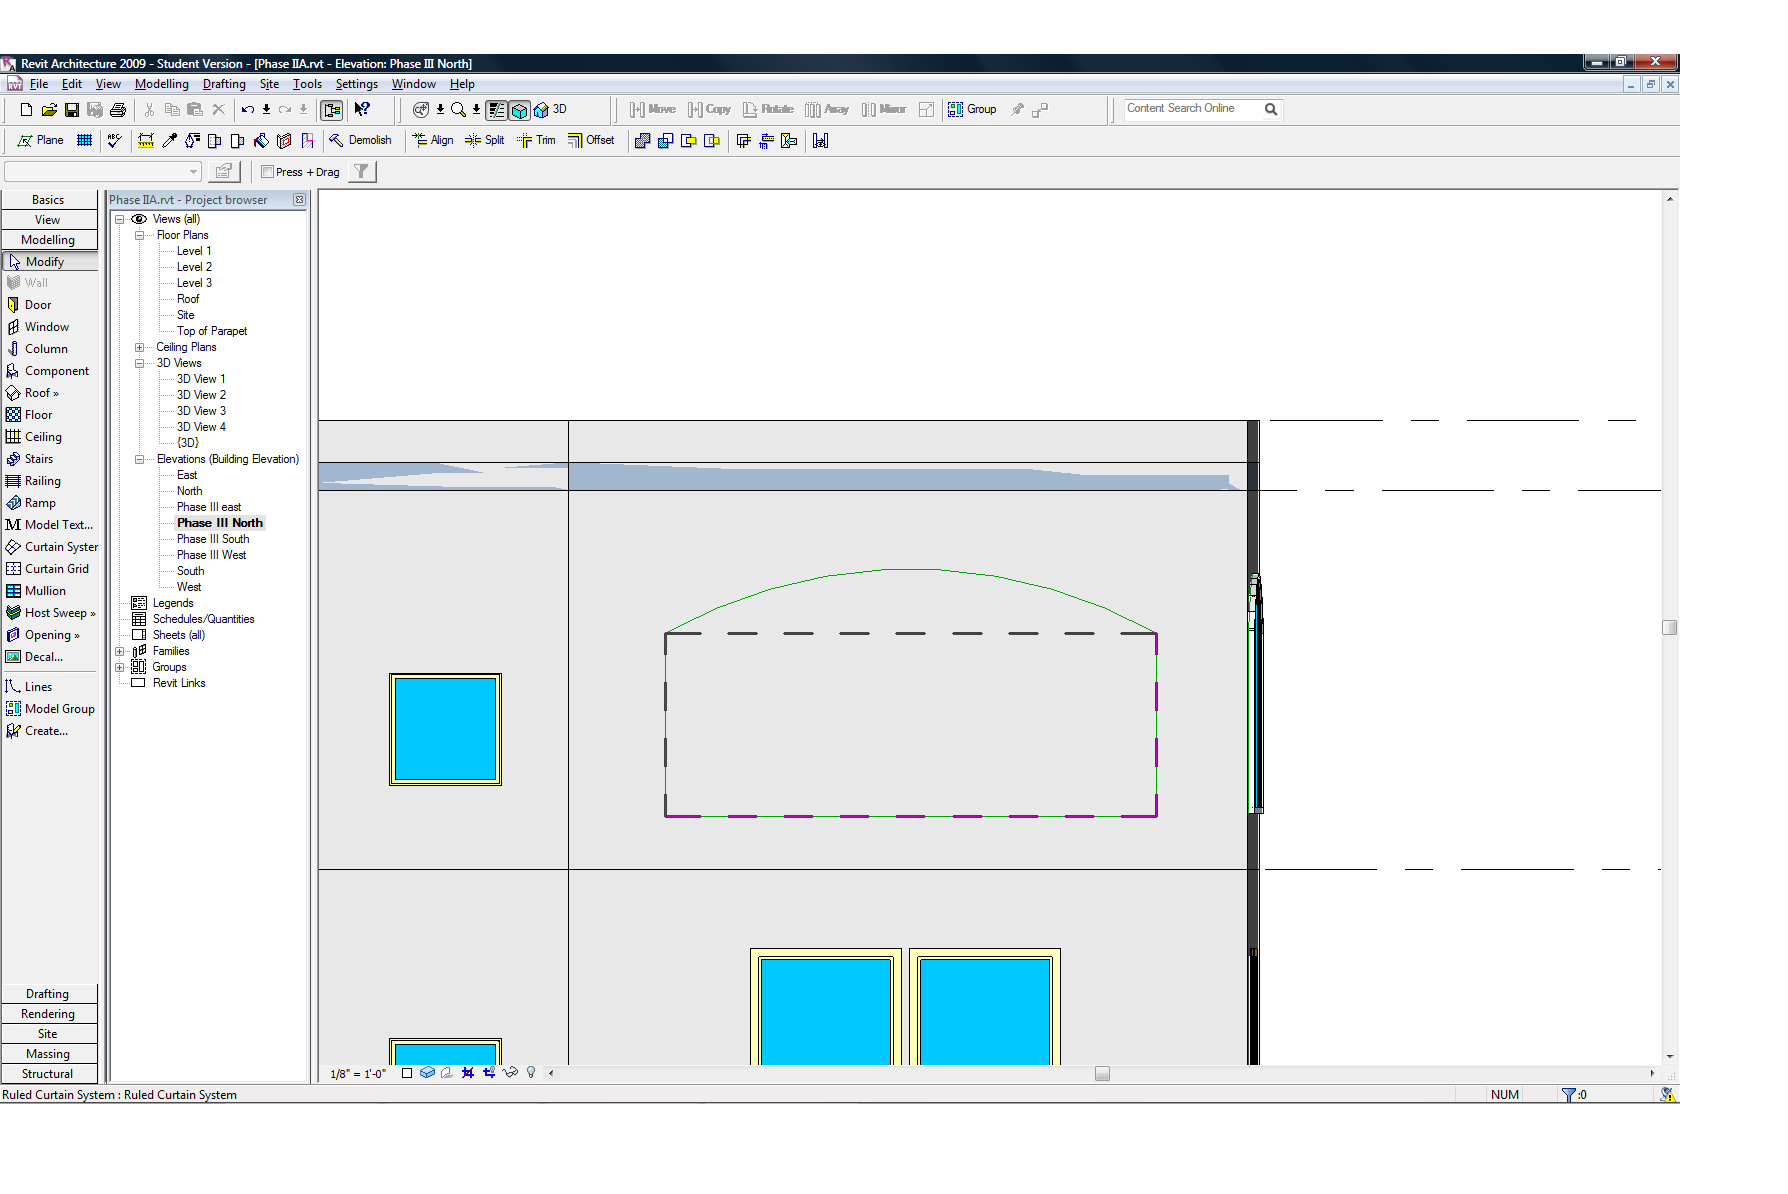Click the zoom magnifier tool
Viewport: 1788px width, 1194px height.
tap(458, 110)
